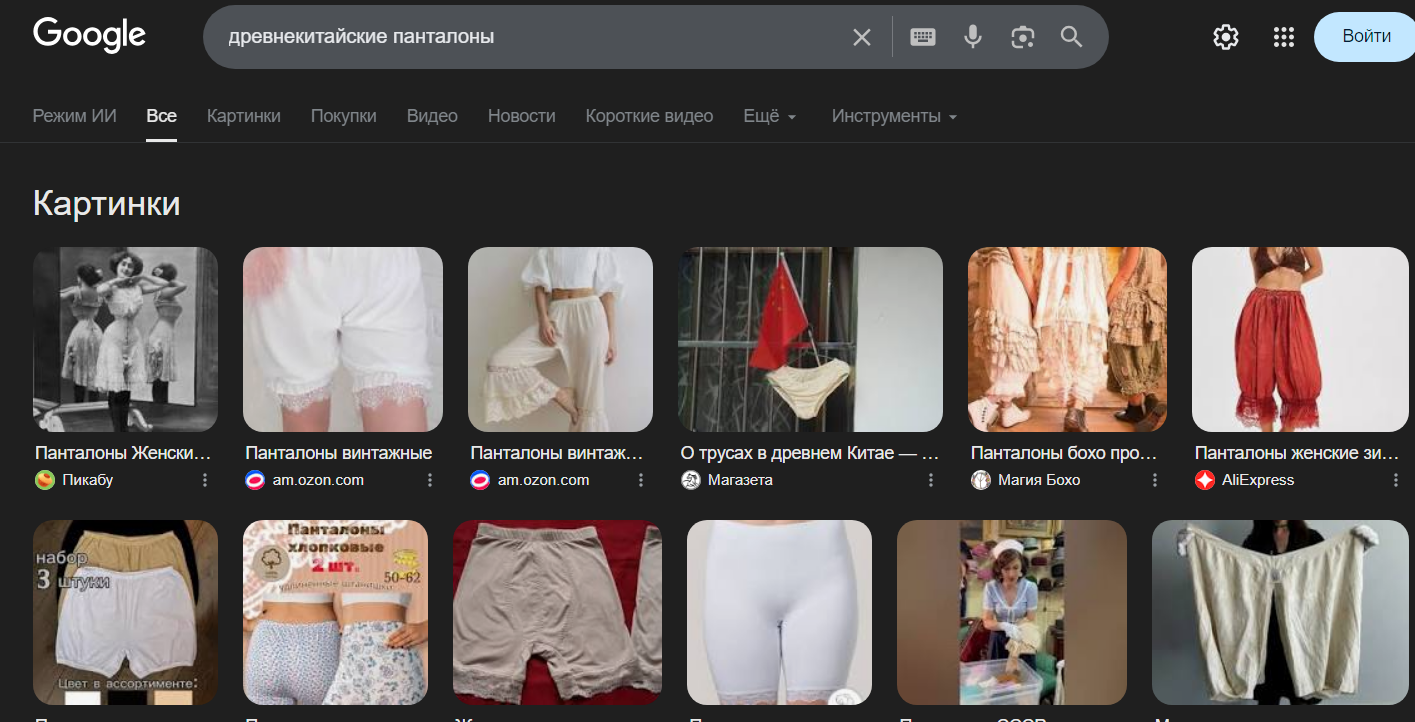Open the набор 3 штуки thumbnail
This screenshot has width=1415, height=722.
125,612
